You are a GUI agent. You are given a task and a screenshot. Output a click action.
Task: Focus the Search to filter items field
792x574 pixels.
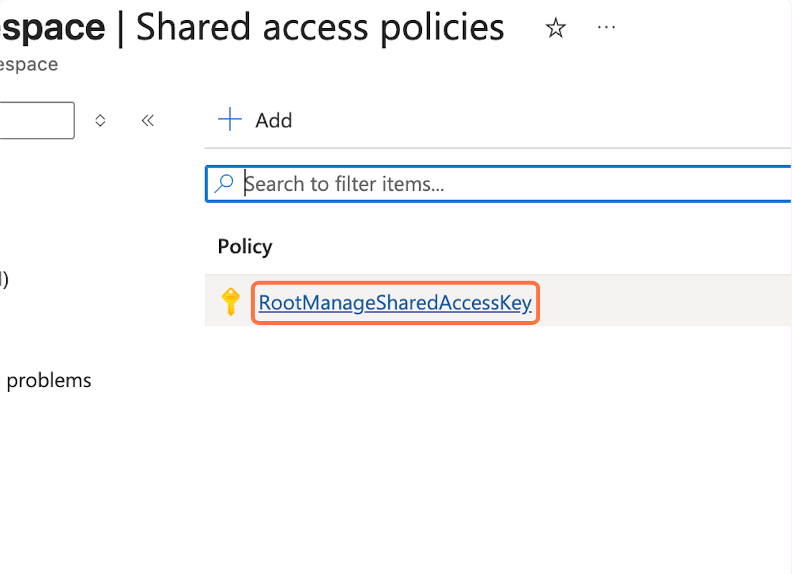(x=500, y=184)
